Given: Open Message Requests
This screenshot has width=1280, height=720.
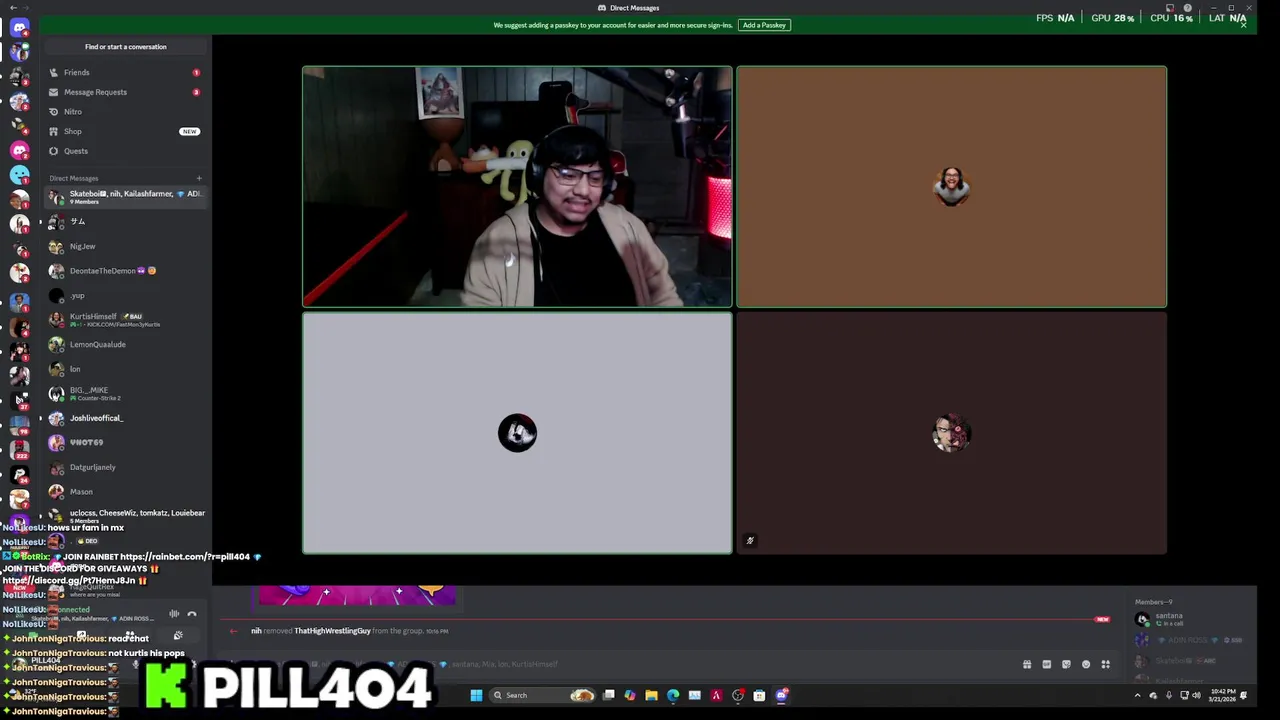Looking at the screenshot, I should [x=125, y=92].
